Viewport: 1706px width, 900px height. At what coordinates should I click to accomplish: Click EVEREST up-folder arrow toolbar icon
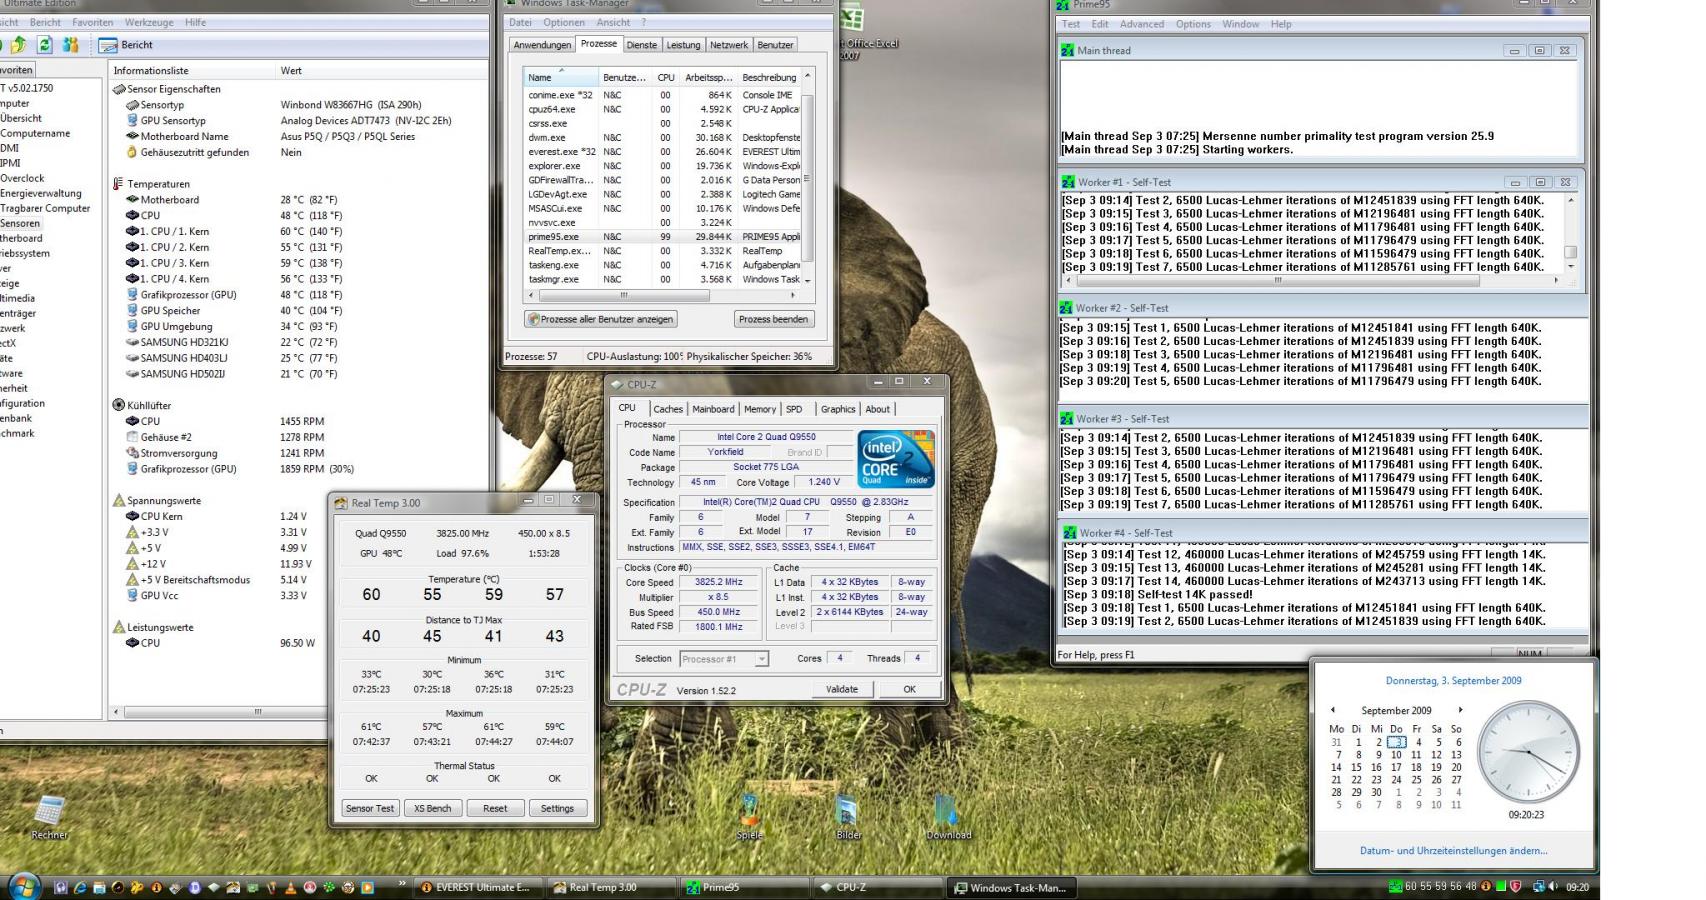point(18,45)
